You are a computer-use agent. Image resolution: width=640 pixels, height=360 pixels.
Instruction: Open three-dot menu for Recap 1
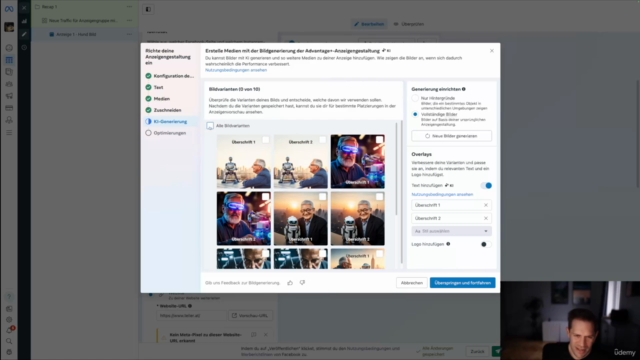click(129, 7)
